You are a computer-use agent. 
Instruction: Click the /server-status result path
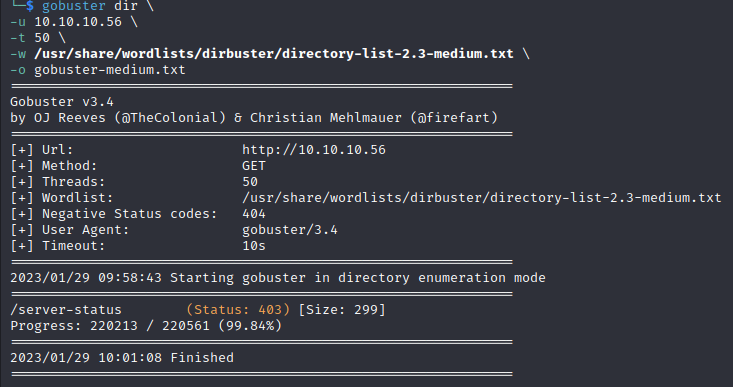66,310
